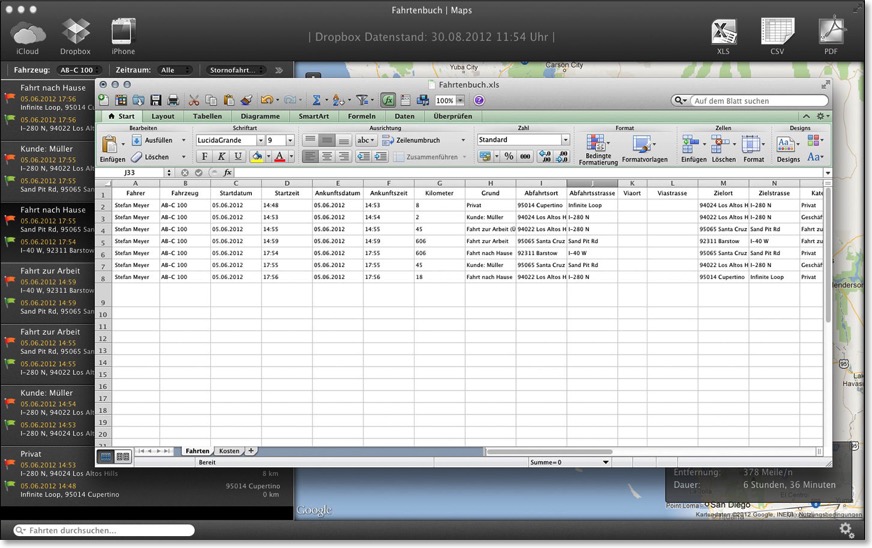872x548 pixels.
Task: Open Stornofahrt filter dropdown
Action: (x=236, y=70)
